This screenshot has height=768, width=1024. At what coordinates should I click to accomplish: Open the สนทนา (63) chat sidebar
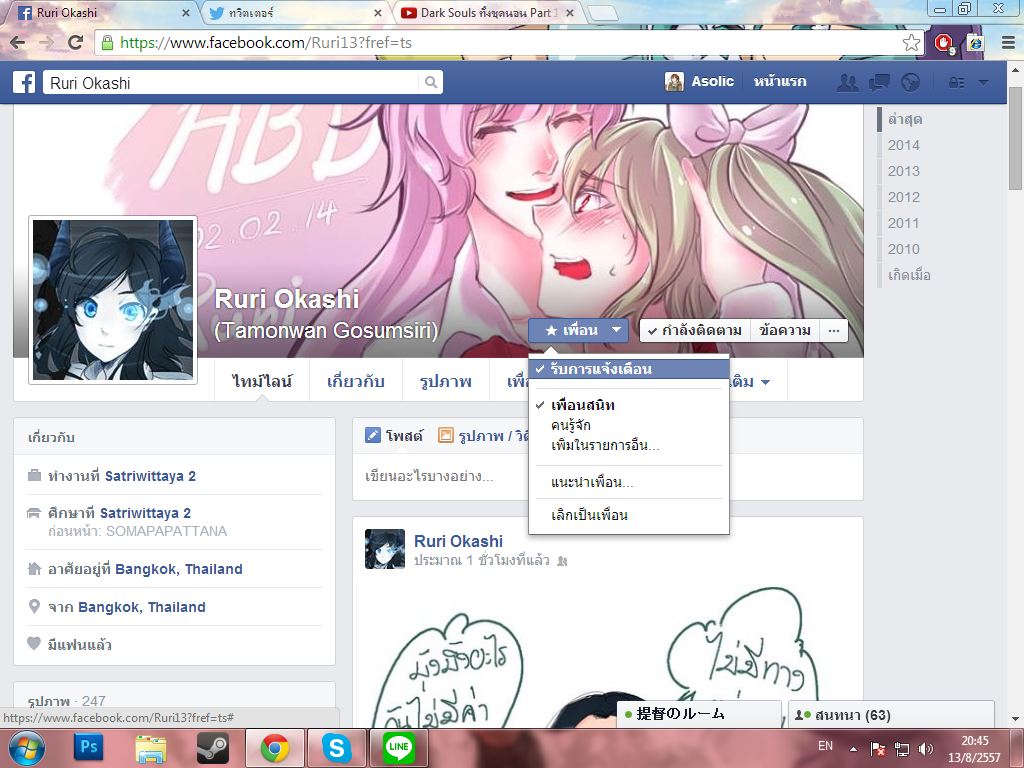(891, 714)
